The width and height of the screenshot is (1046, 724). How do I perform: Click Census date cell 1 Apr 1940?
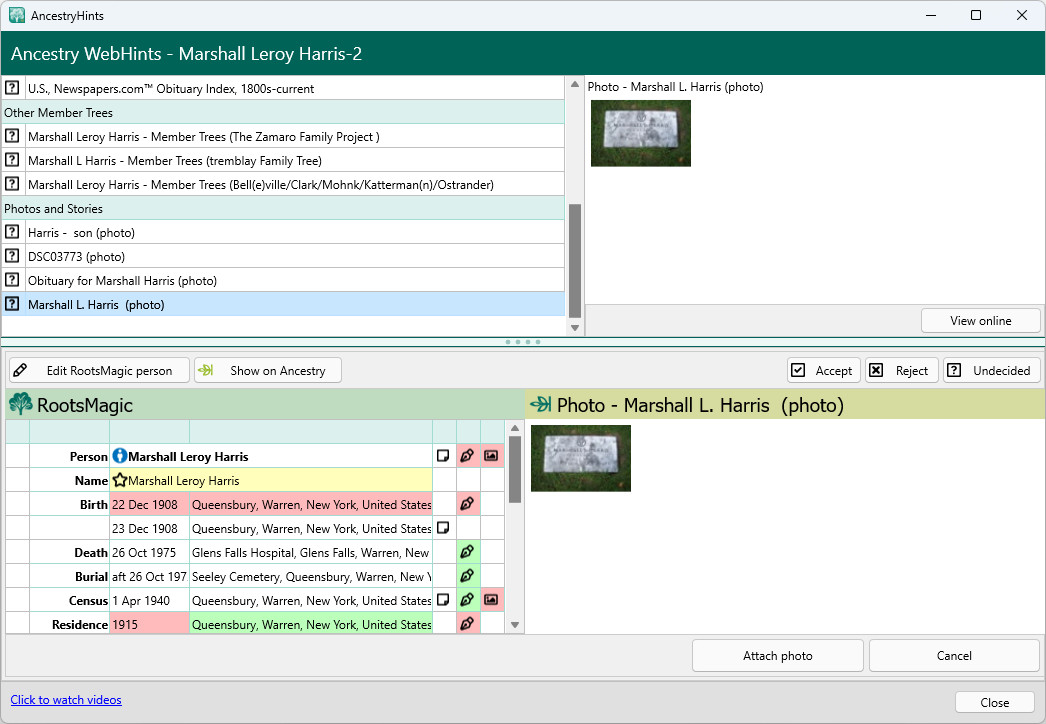[x=149, y=600]
